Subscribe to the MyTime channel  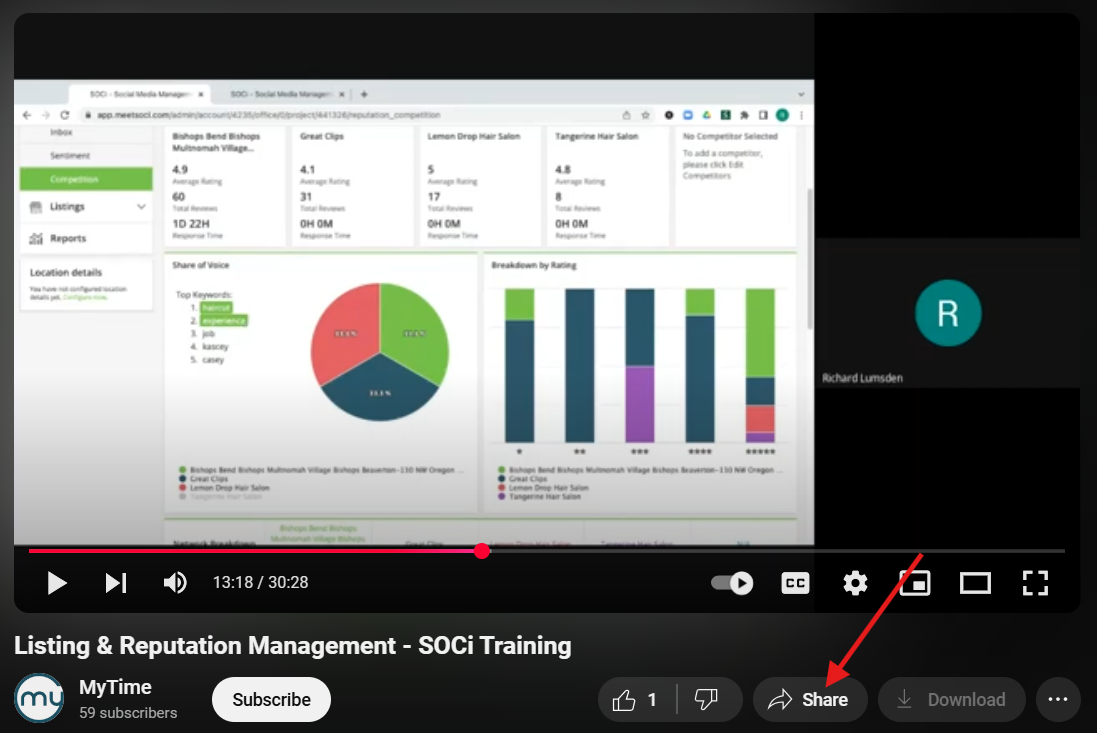coord(271,699)
